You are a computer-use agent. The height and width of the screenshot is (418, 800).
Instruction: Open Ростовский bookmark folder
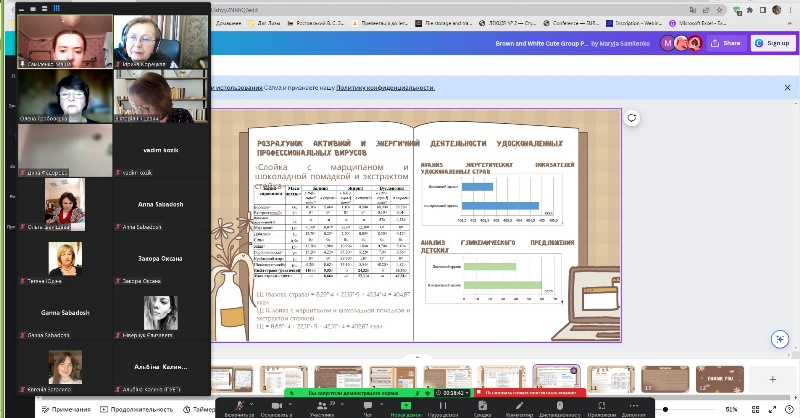click(316, 23)
